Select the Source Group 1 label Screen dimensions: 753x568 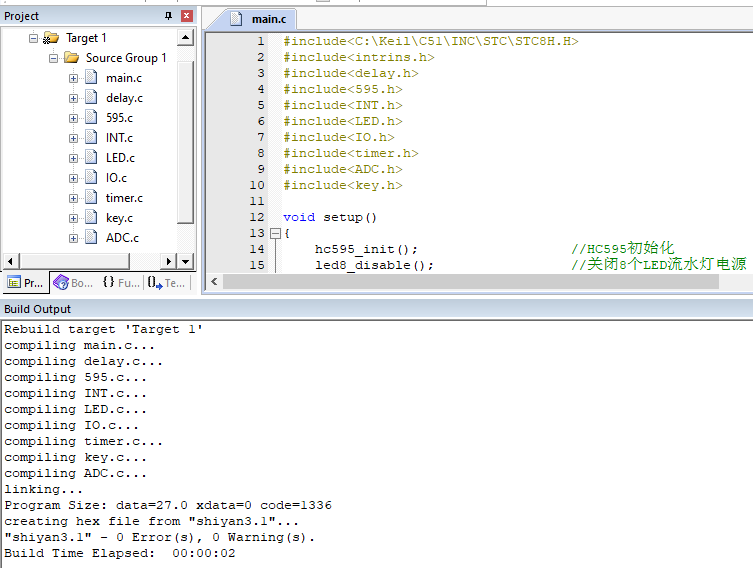pos(126,58)
